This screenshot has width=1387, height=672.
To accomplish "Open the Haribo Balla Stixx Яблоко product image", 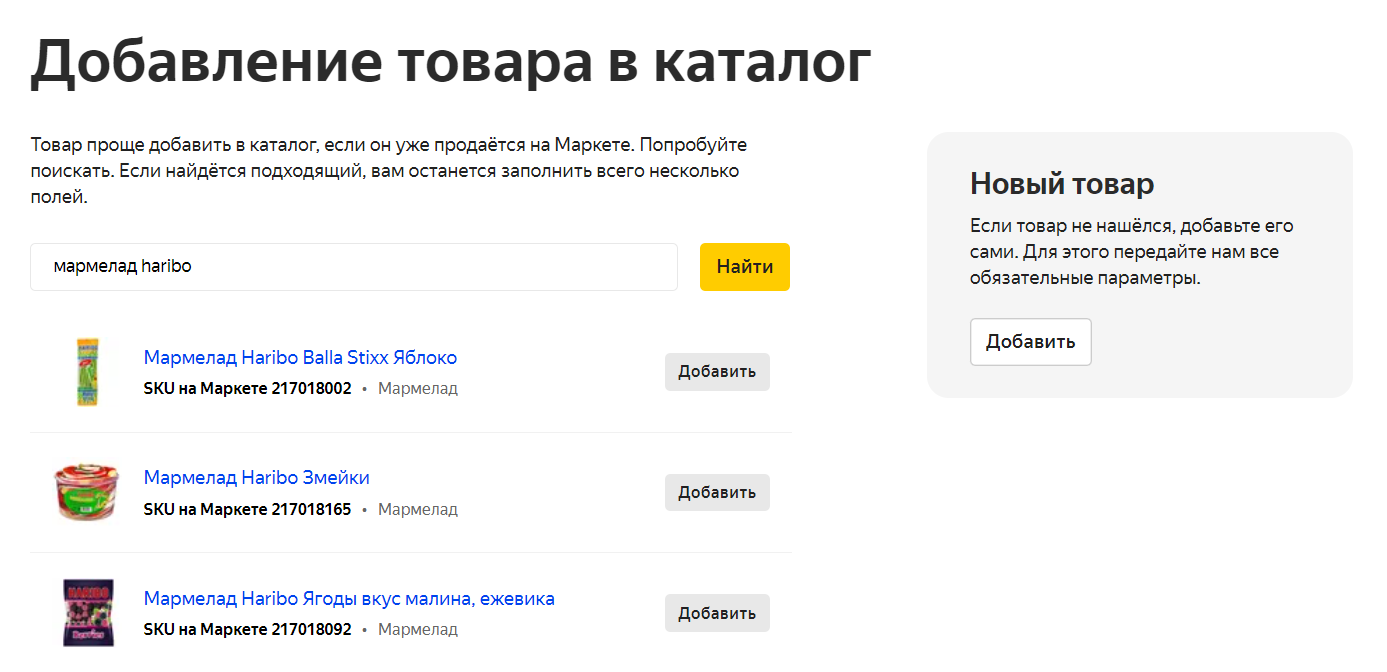I will 87,372.
